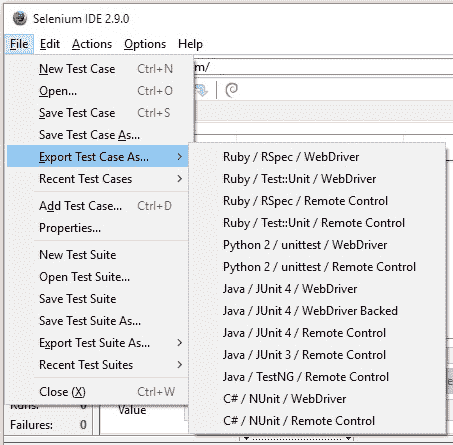Export as Ruby / Test::Unit / WebDriver
The height and width of the screenshot is (445, 453).
pos(317,179)
